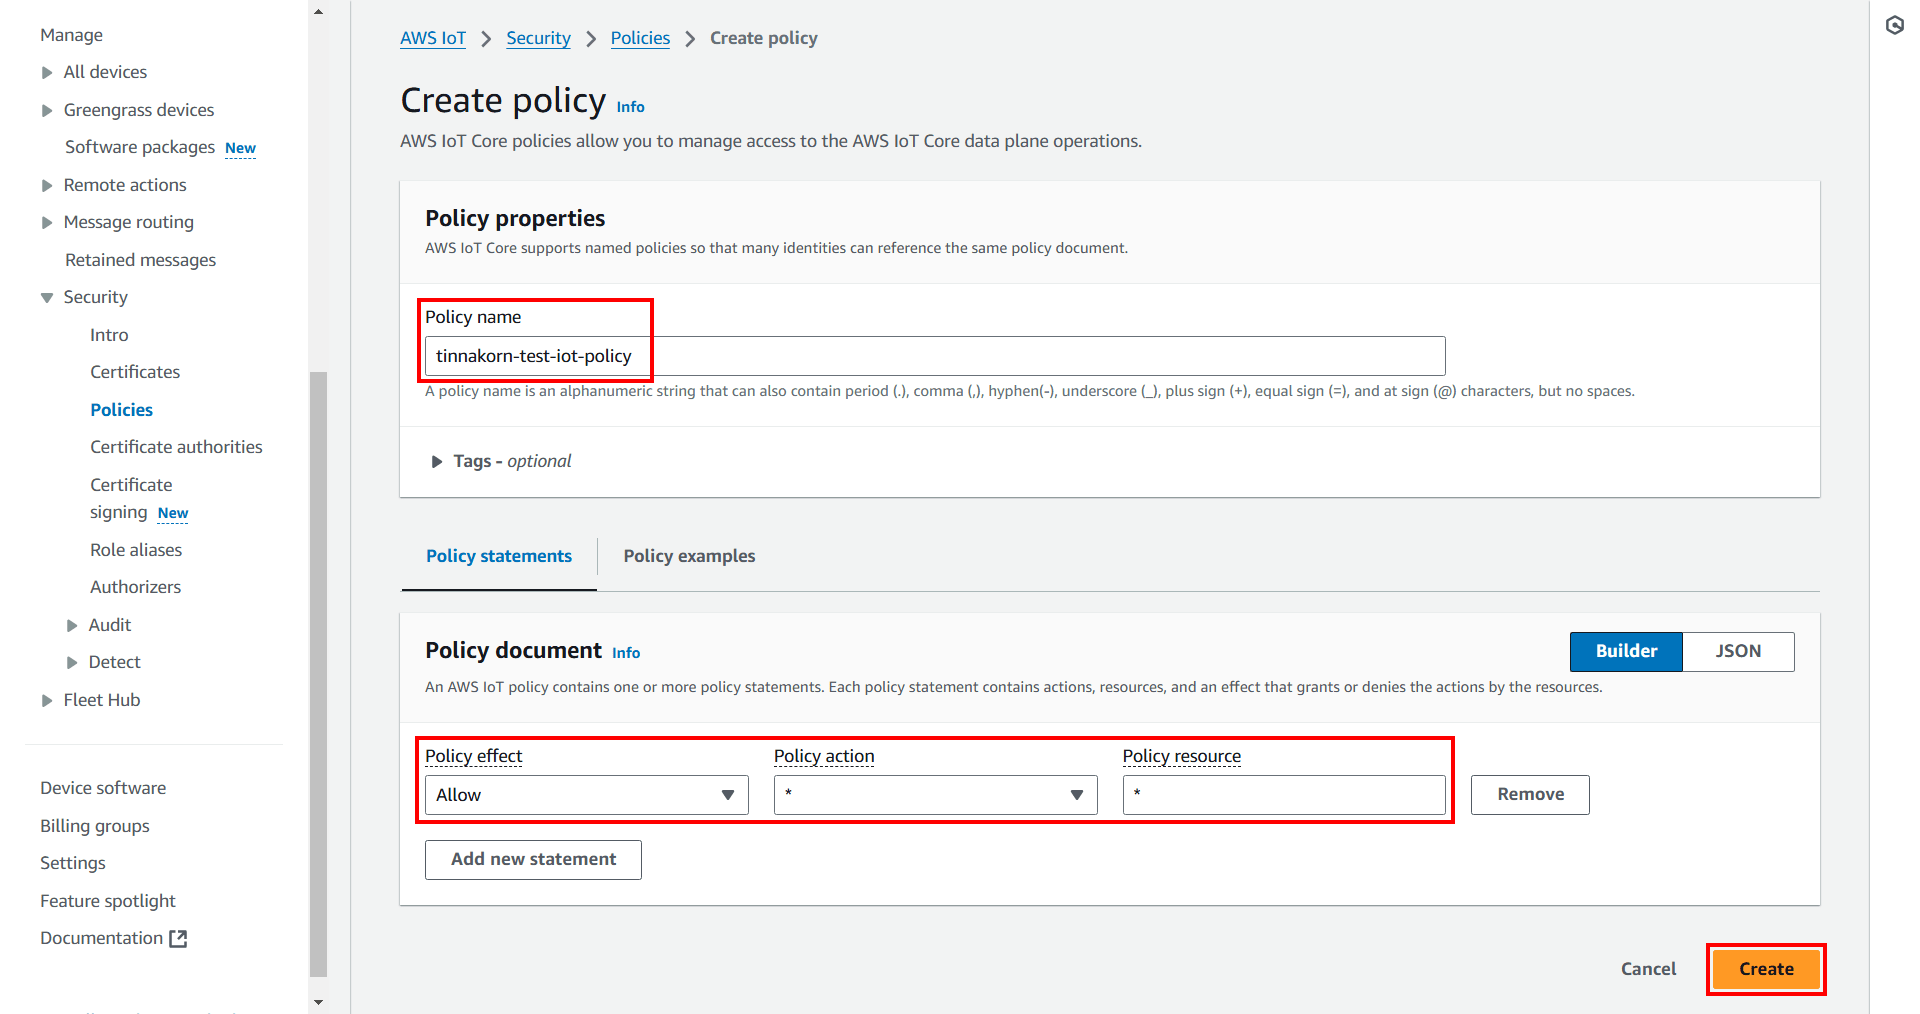Expand Fleet Hub section
The width and height of the screenshot is (1920, 1014).
[x=47, y=700]
